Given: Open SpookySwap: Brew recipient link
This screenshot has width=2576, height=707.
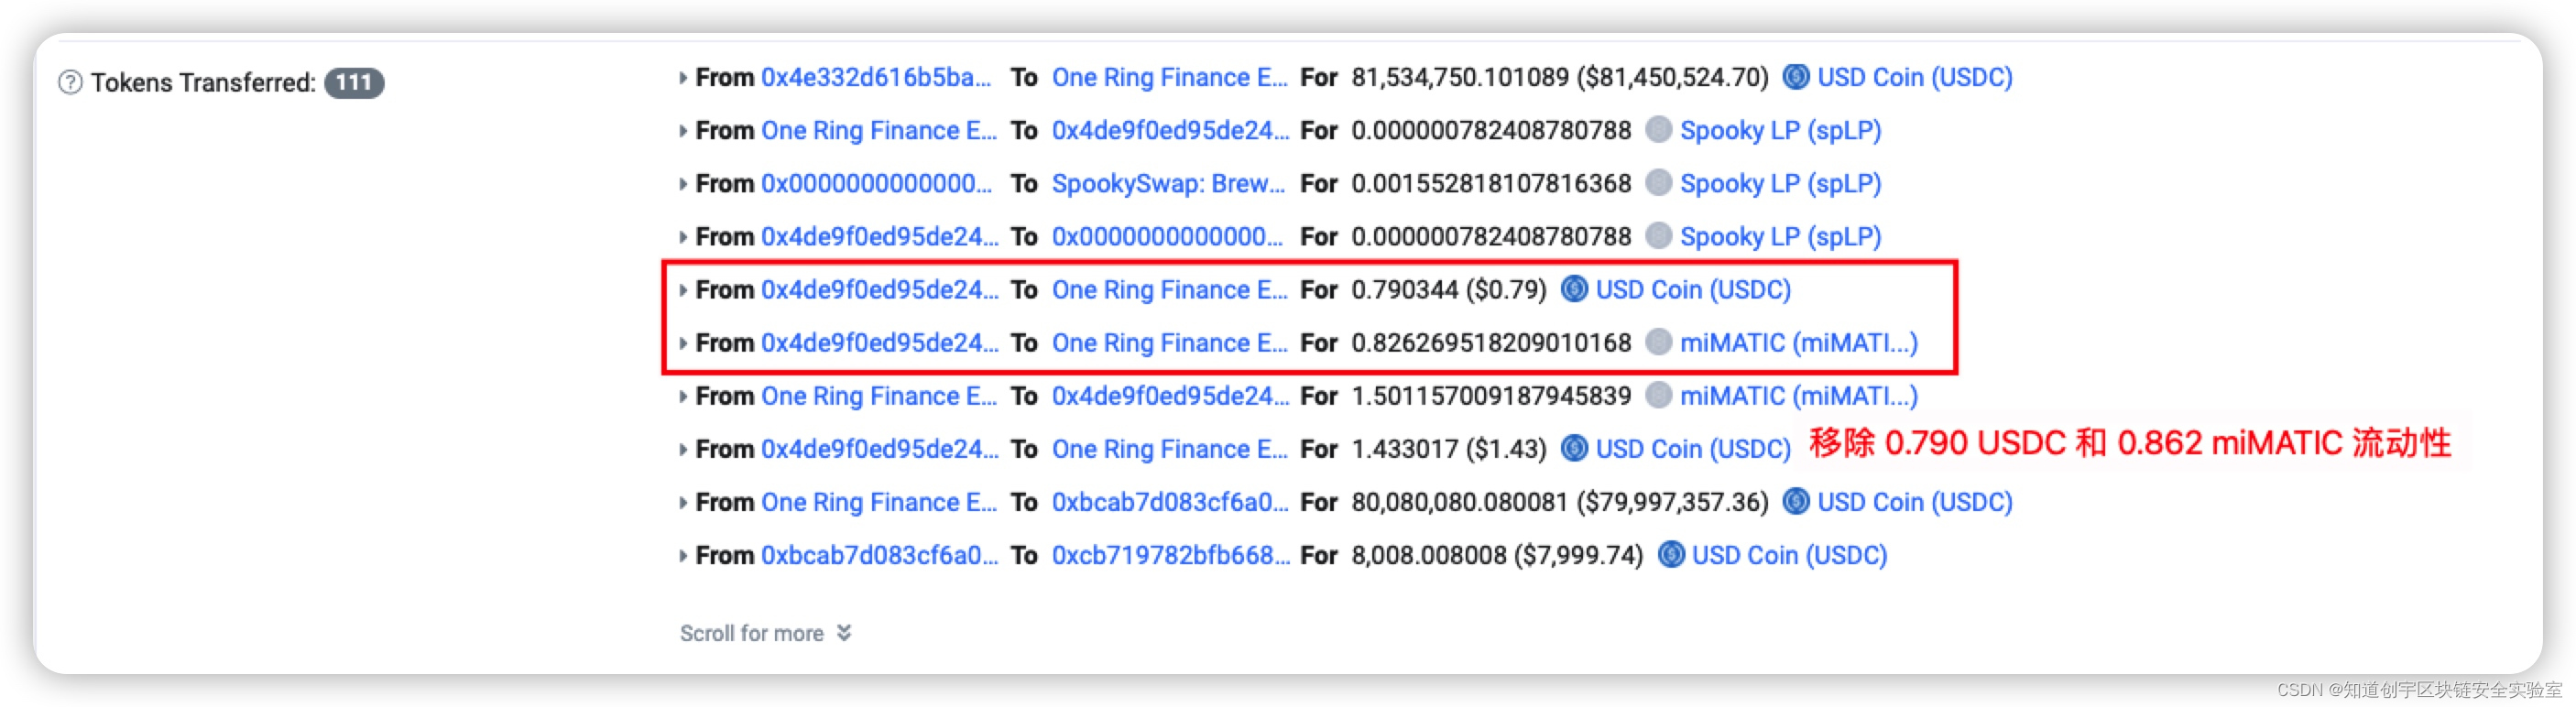Looking at the screenshot, I should [1168, 183].
